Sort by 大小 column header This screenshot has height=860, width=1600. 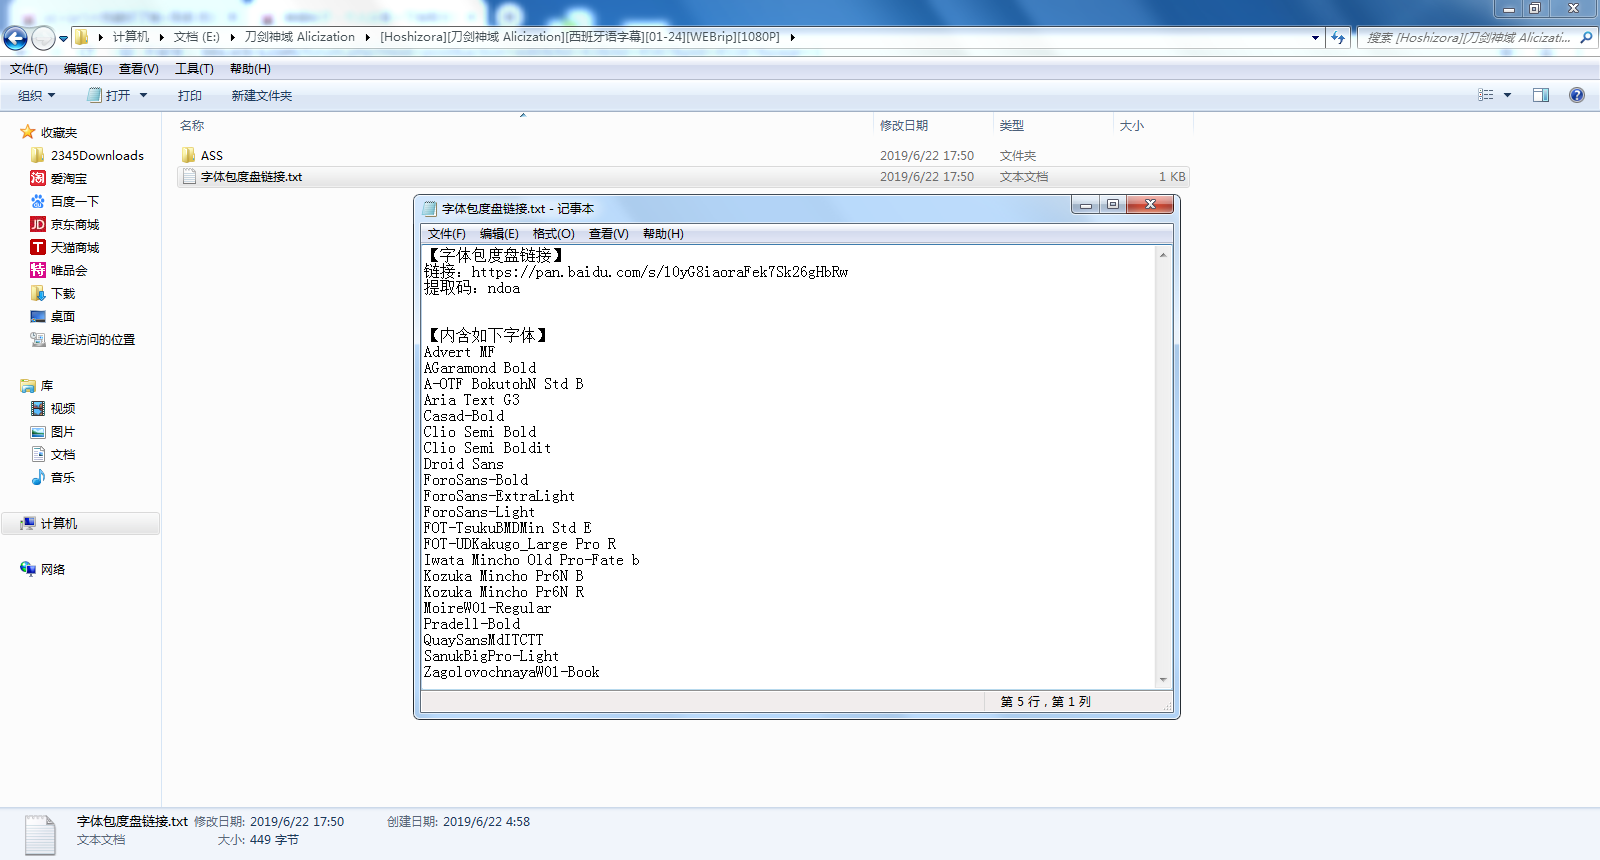tap(1132, 125)
